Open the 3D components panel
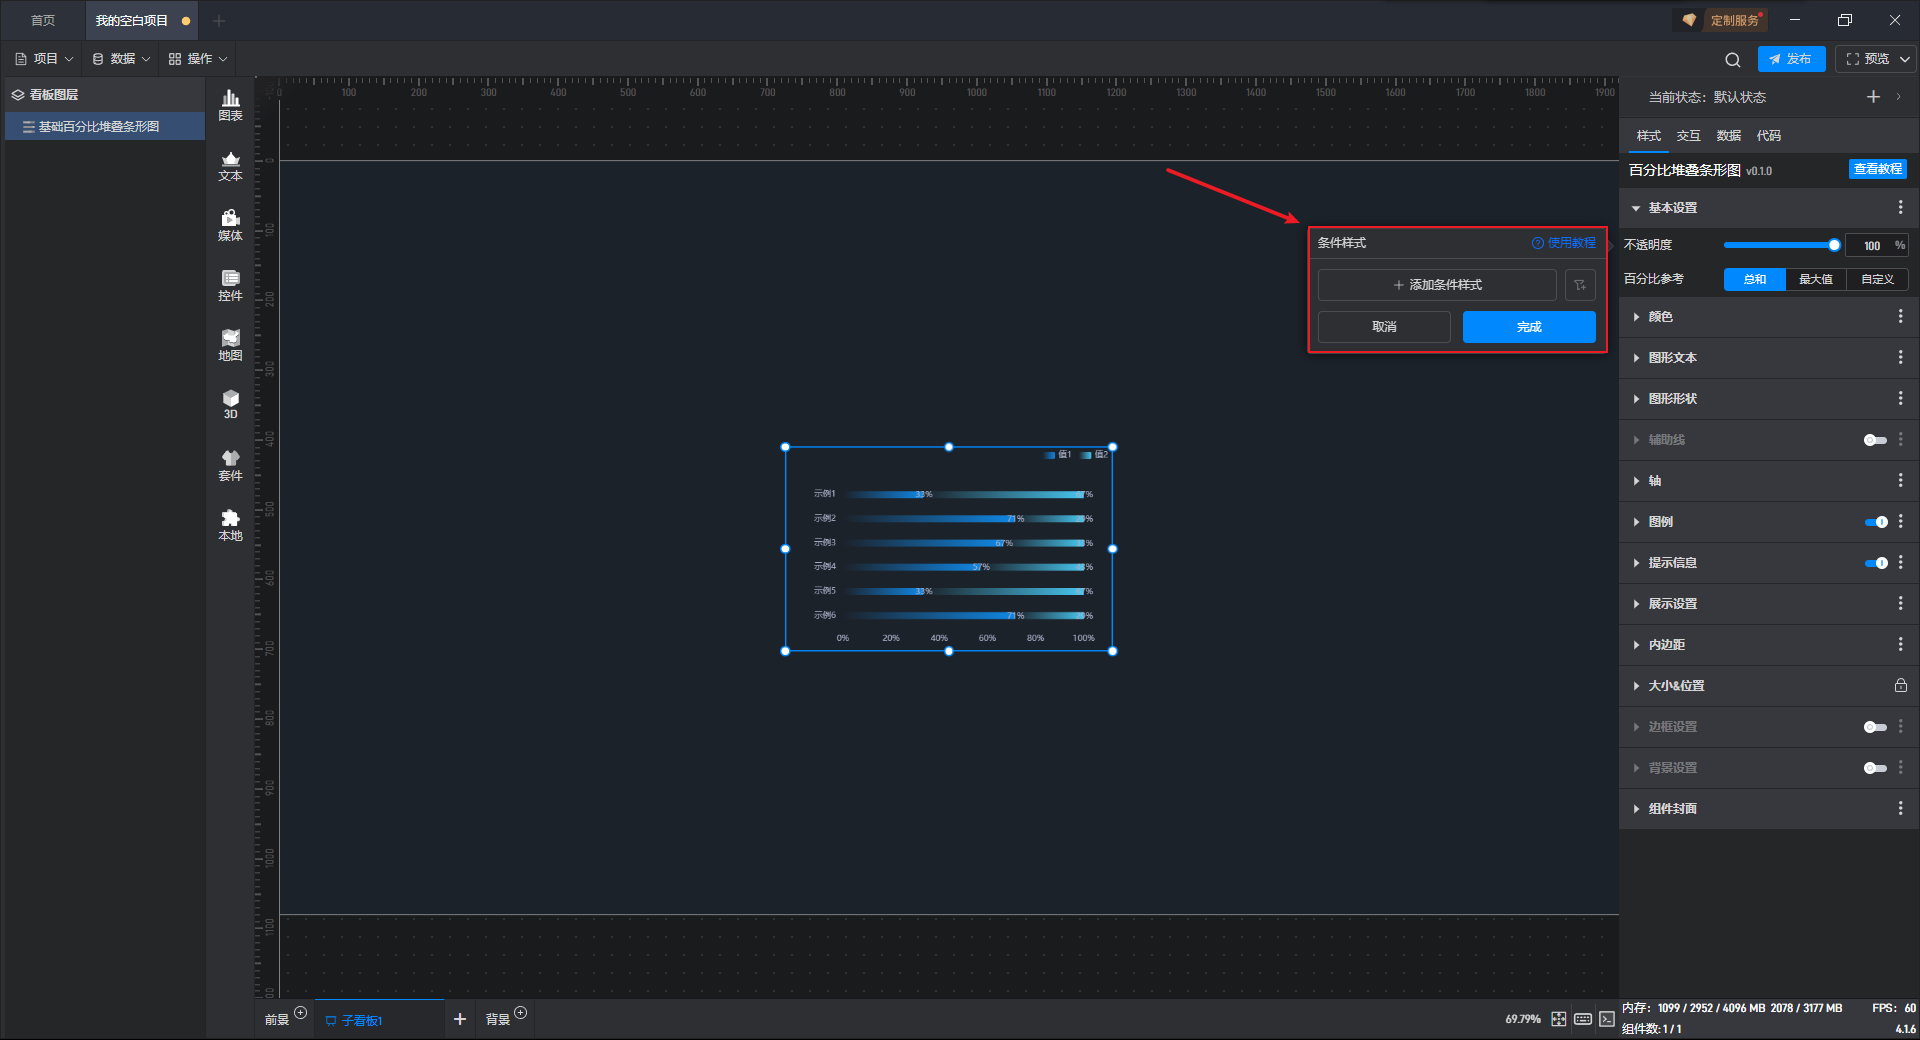The width and height of the screenshot is (1920, 1040). (230, 404)
